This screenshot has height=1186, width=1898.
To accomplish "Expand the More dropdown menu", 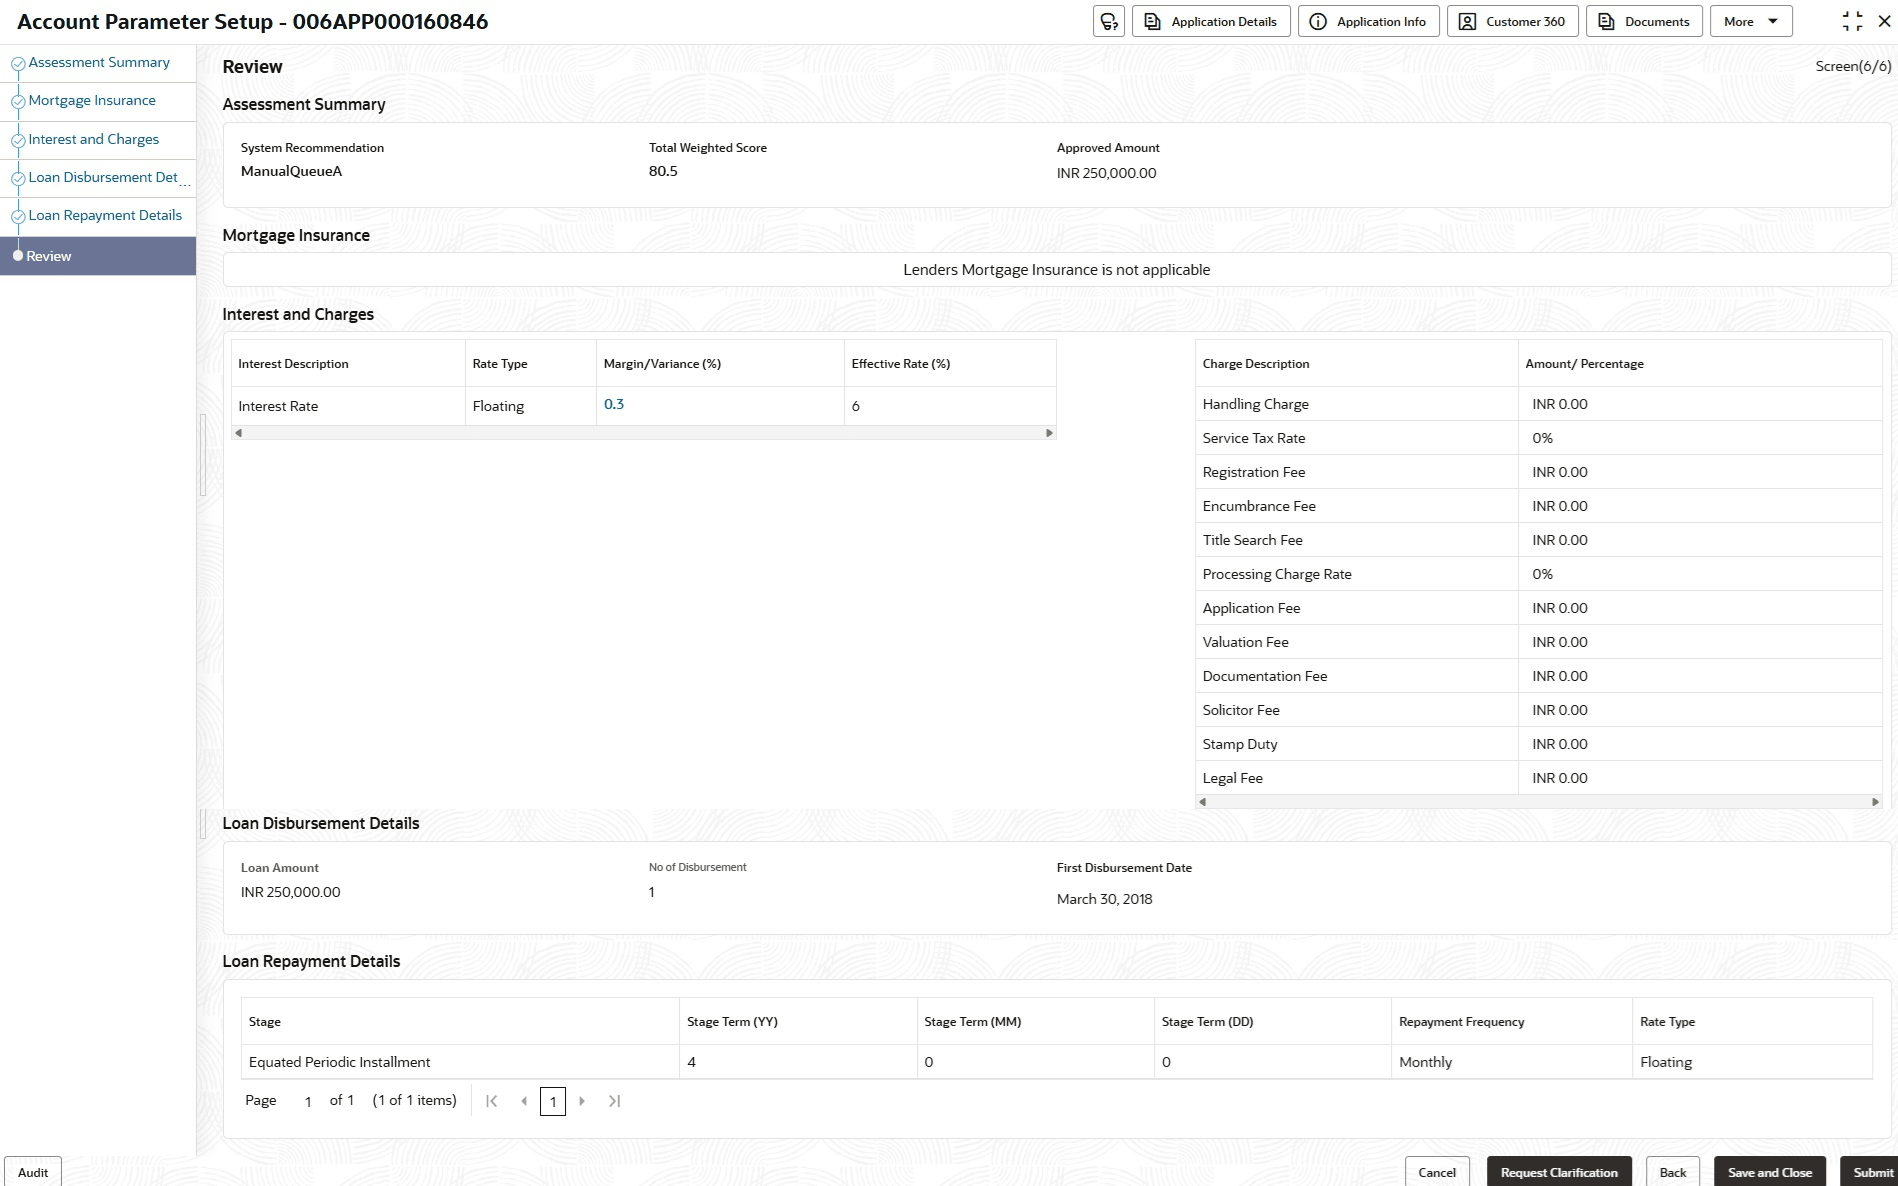I will pyautogui.click(x=1751, y=21).
